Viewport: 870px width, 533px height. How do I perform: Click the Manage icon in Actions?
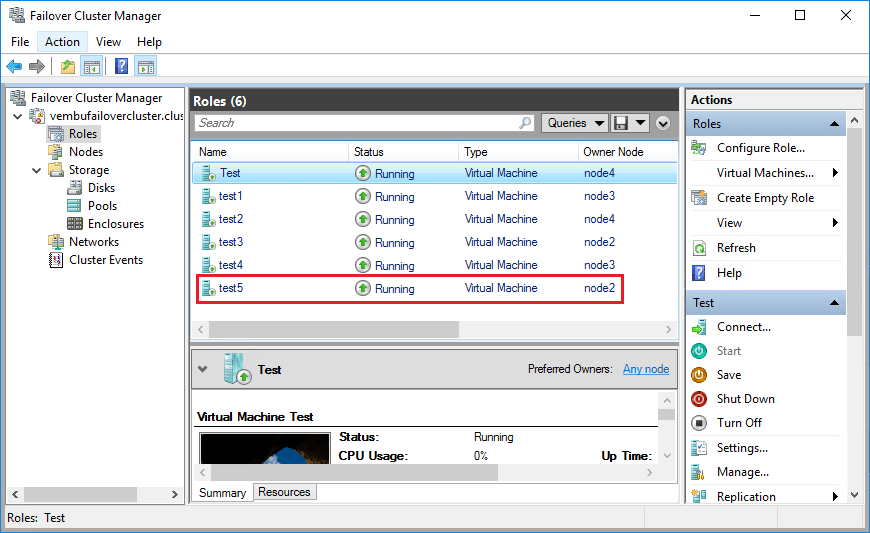[699, 472]
